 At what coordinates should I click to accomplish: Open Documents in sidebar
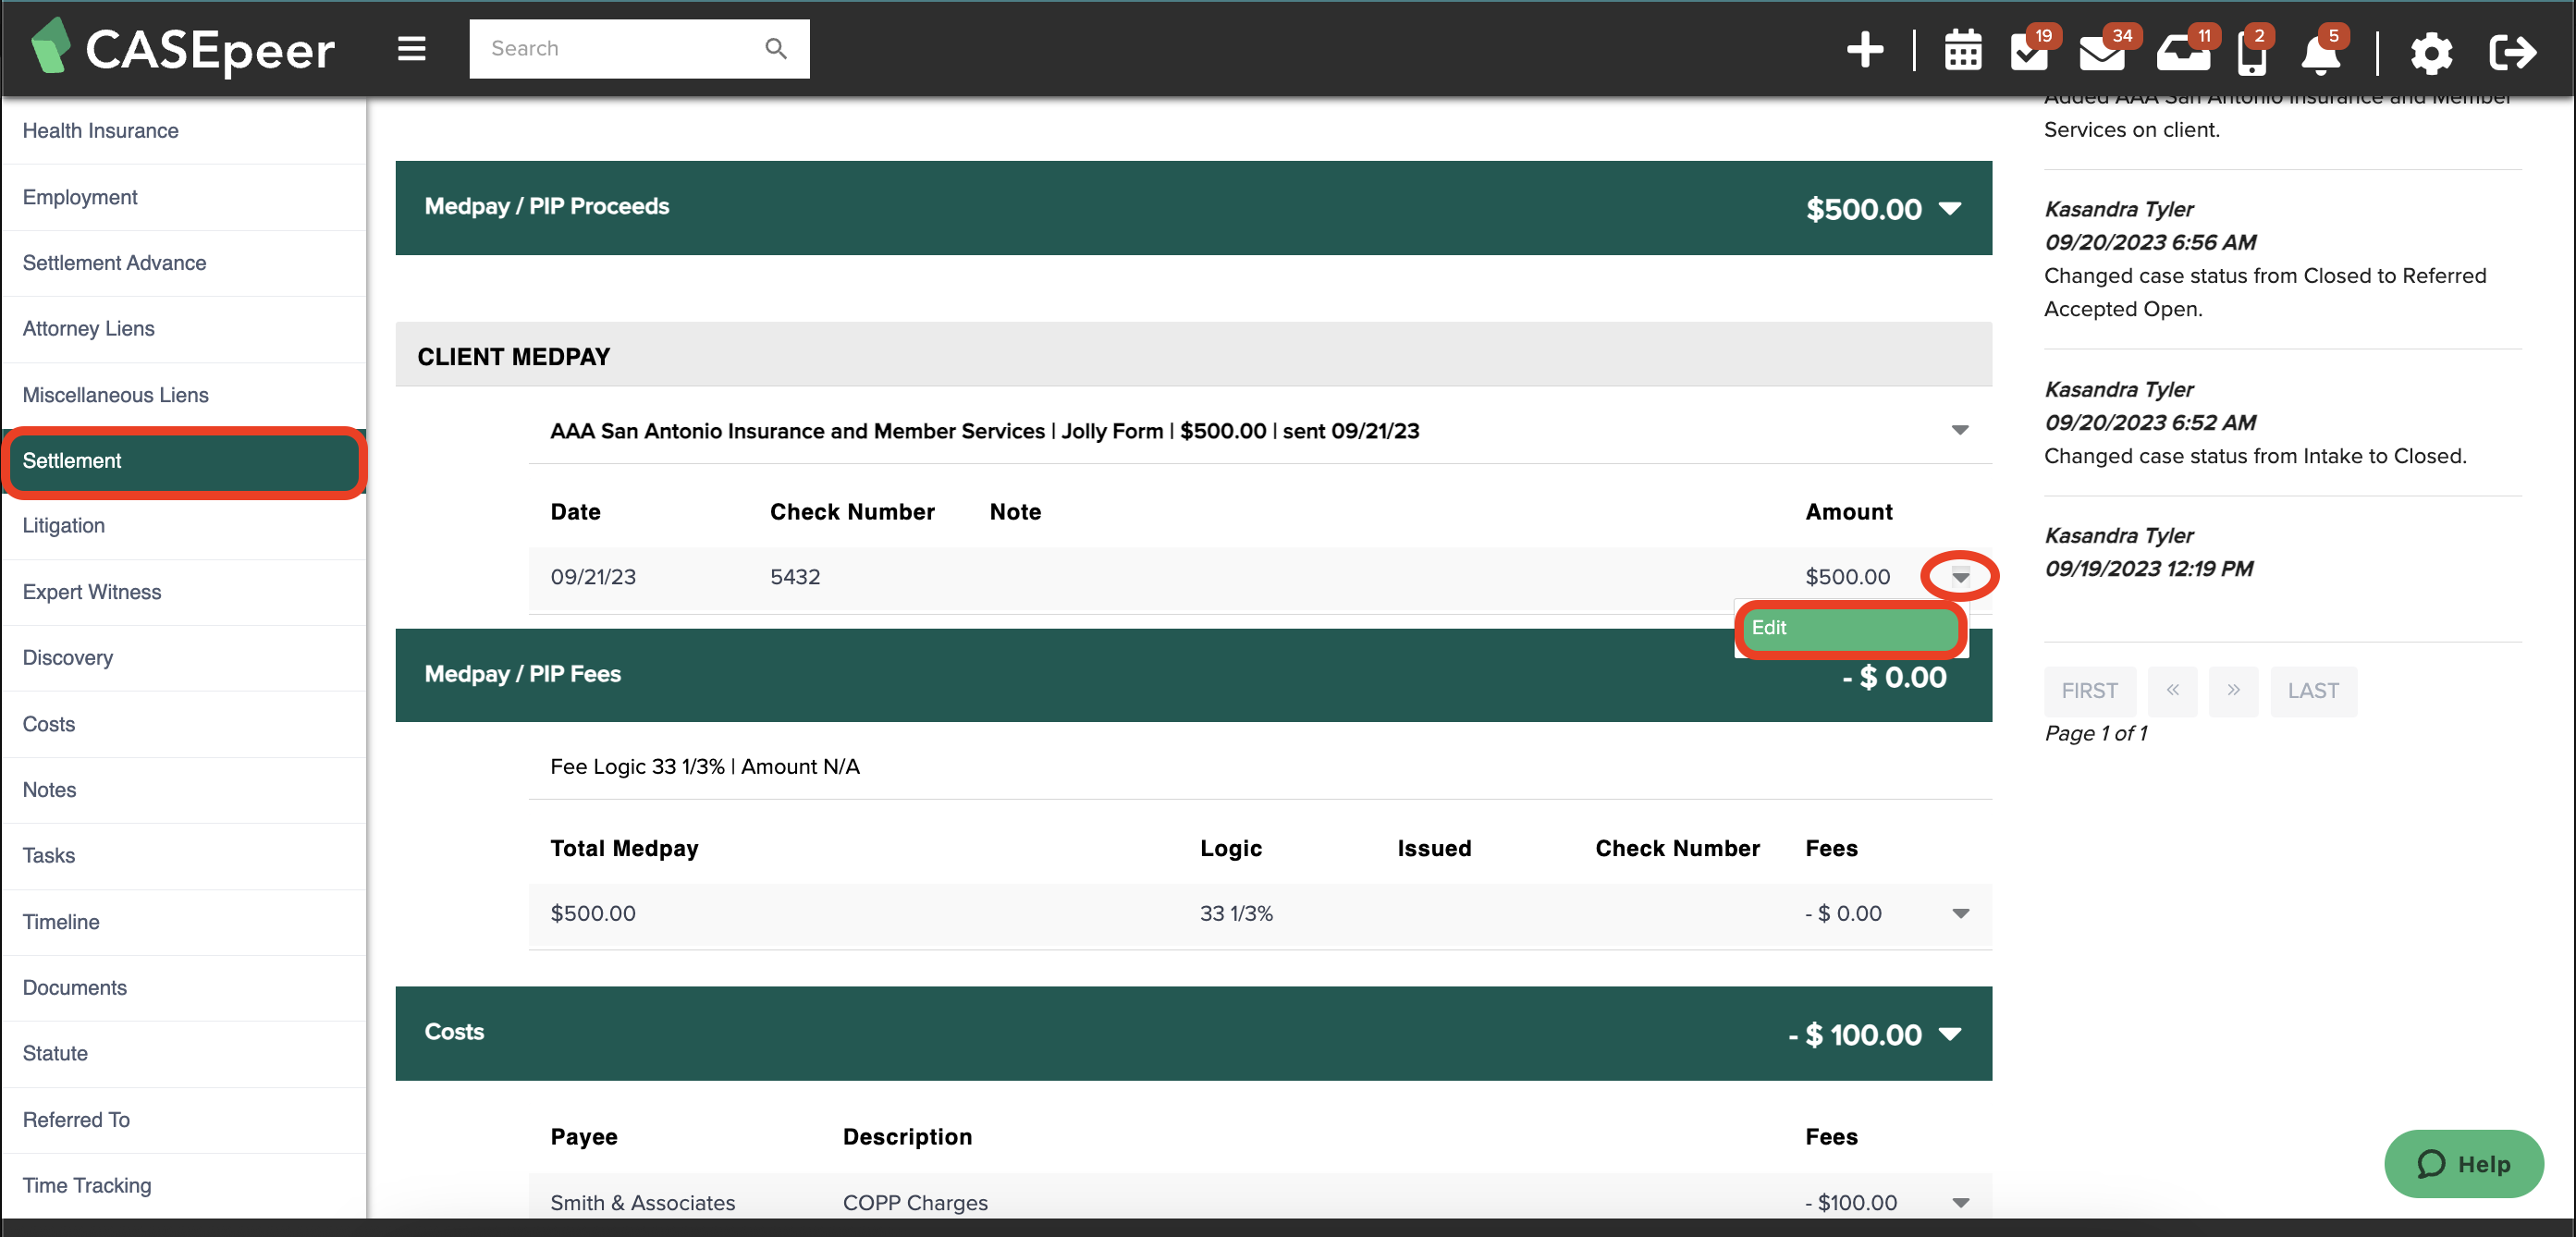coord(184,988)
